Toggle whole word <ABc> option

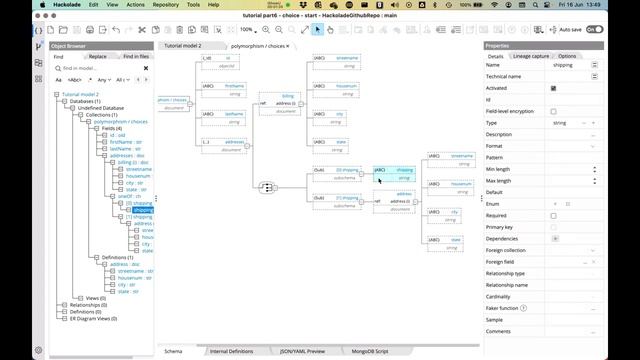click(x=75, y=80)
